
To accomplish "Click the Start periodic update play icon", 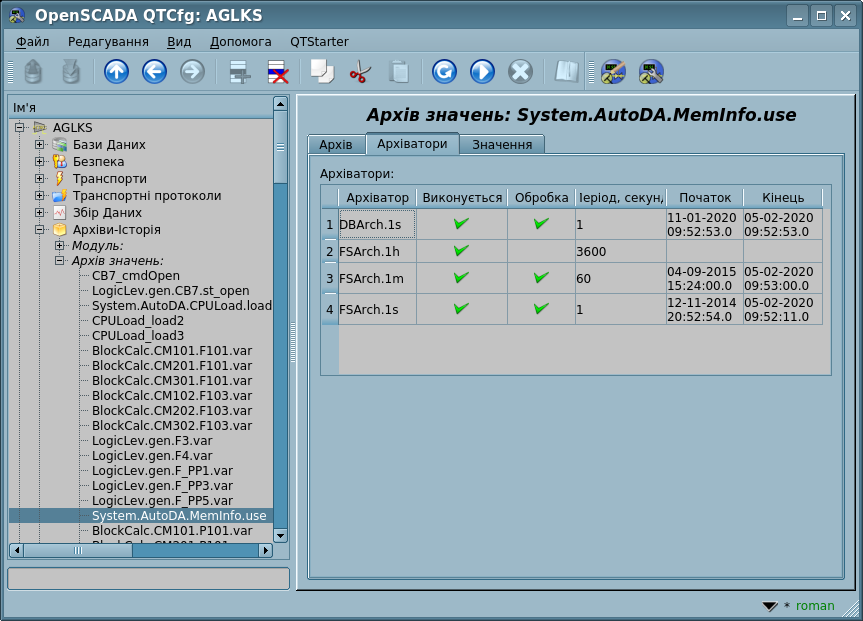I will (482, 71).
